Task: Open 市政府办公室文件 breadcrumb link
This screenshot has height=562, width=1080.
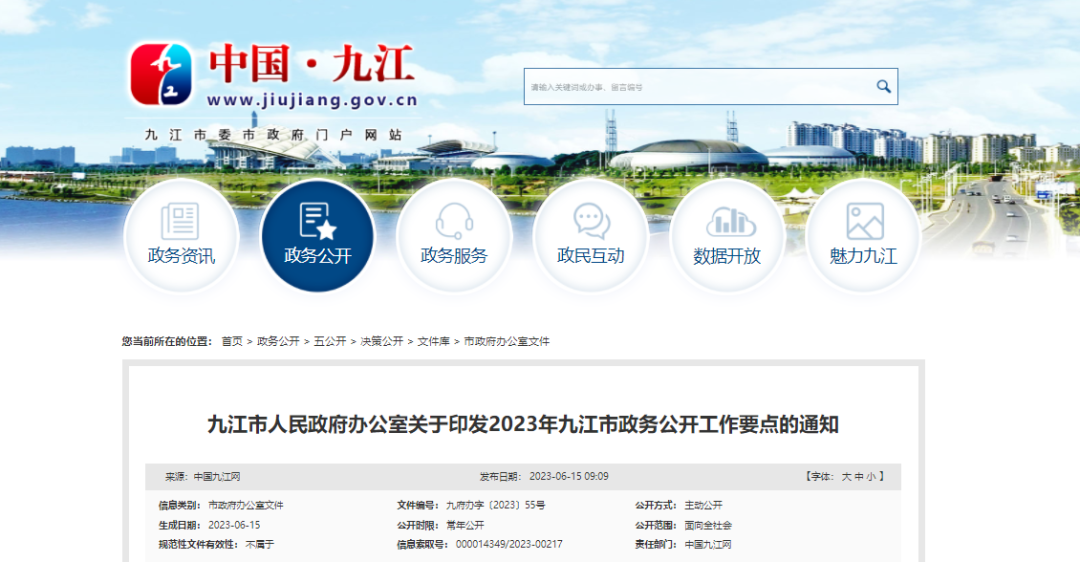Action: [x=506, y=341]
